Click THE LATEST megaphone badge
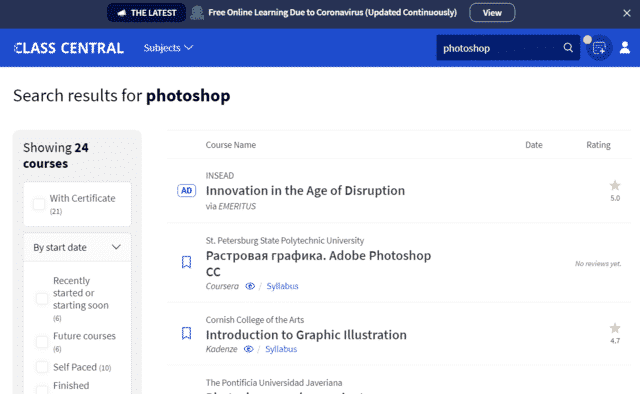 147,13
